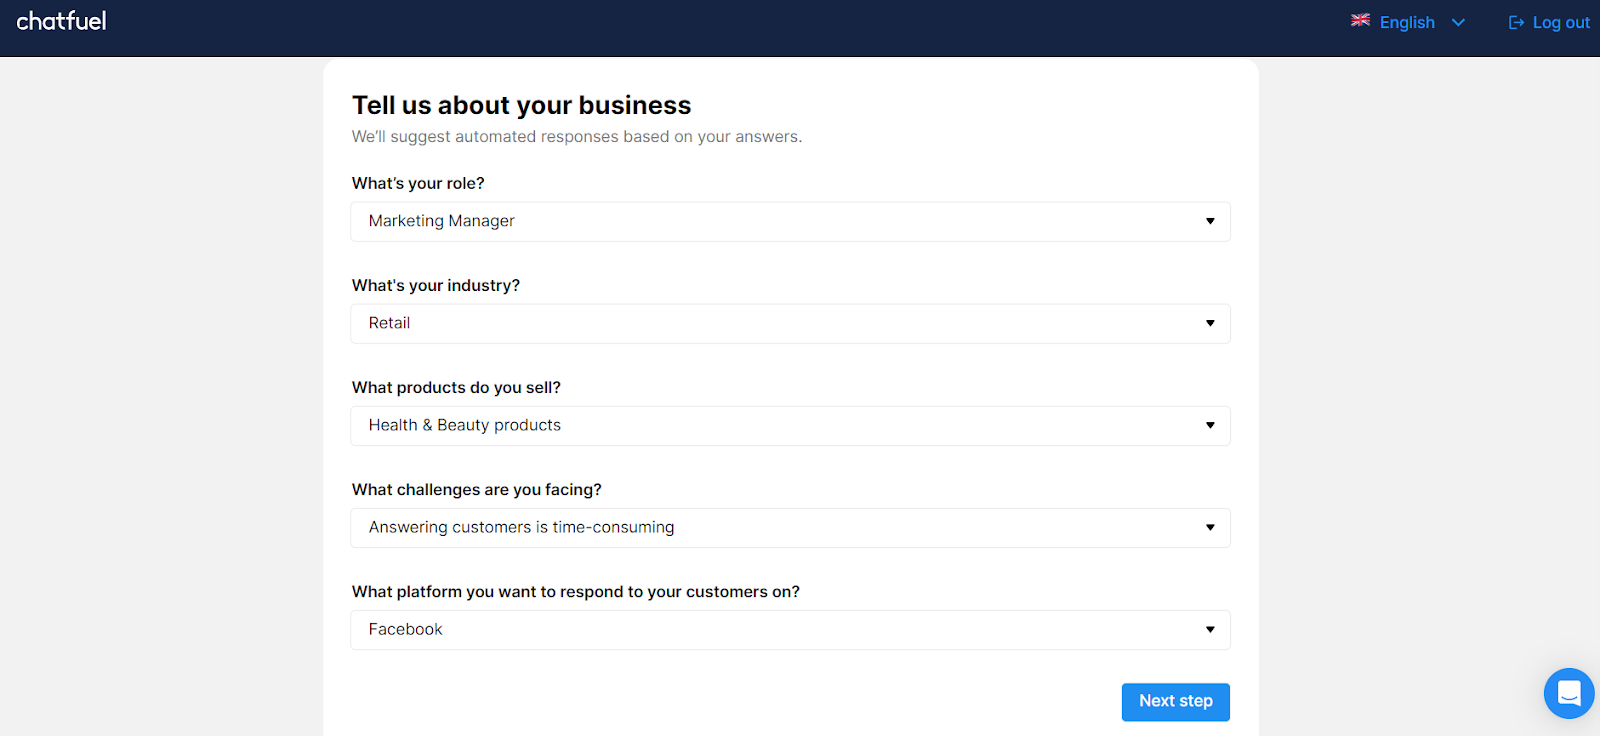This screenshot has height=736, width=1600.
Task: Click the log out arrow icon
Action: tap(1516, 22)
